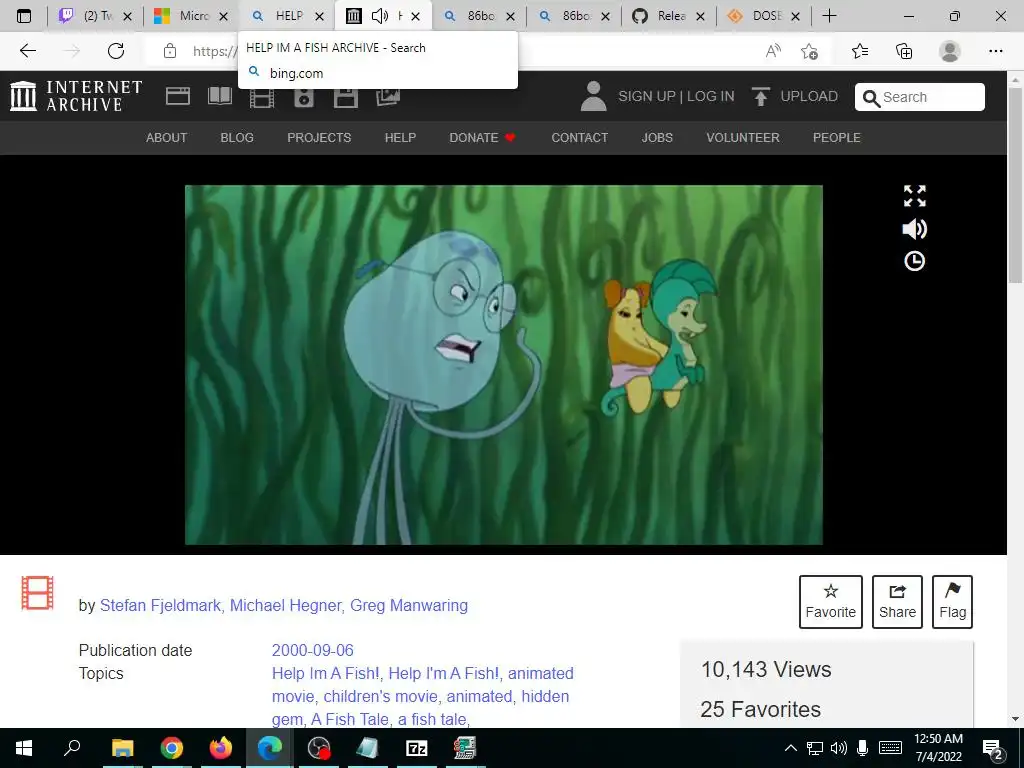Mute the playing tab via speaker icon
This screenshot has height=768, width=1024.
[379, 16]
